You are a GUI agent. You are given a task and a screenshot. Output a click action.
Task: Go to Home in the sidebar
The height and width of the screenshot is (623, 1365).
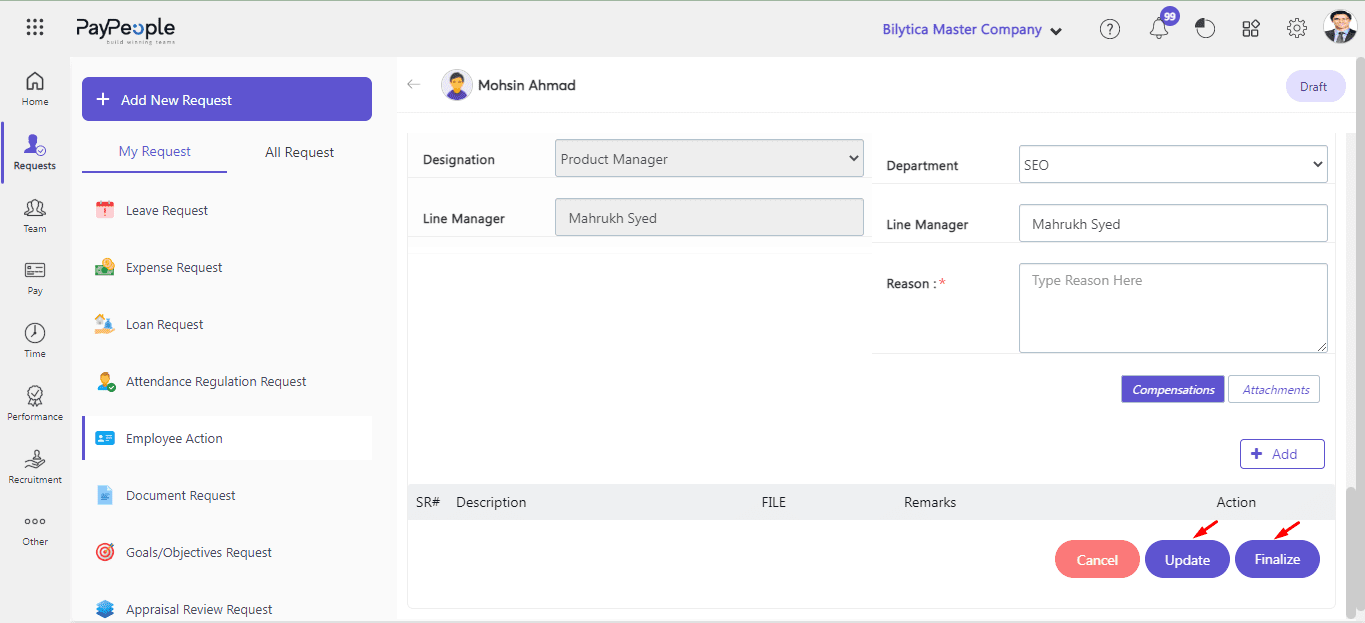pos(35,89)
